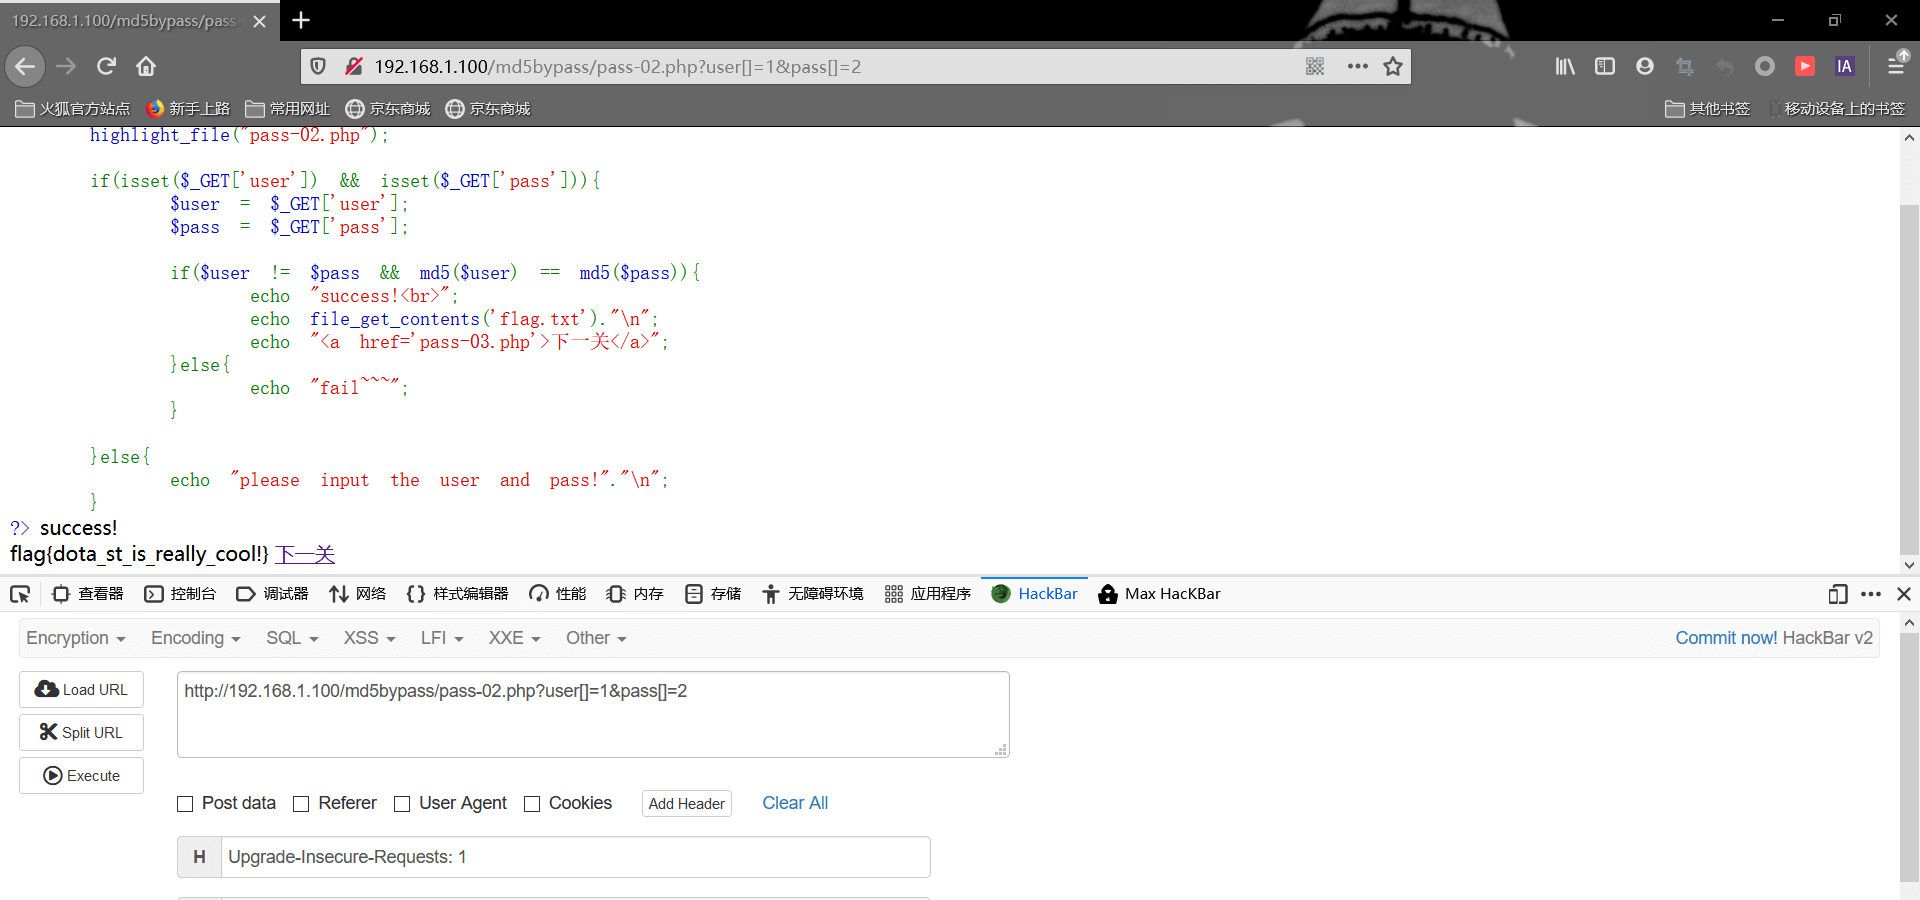Reload the current page
The image size is (1920, 900).
tap(106, 66)
